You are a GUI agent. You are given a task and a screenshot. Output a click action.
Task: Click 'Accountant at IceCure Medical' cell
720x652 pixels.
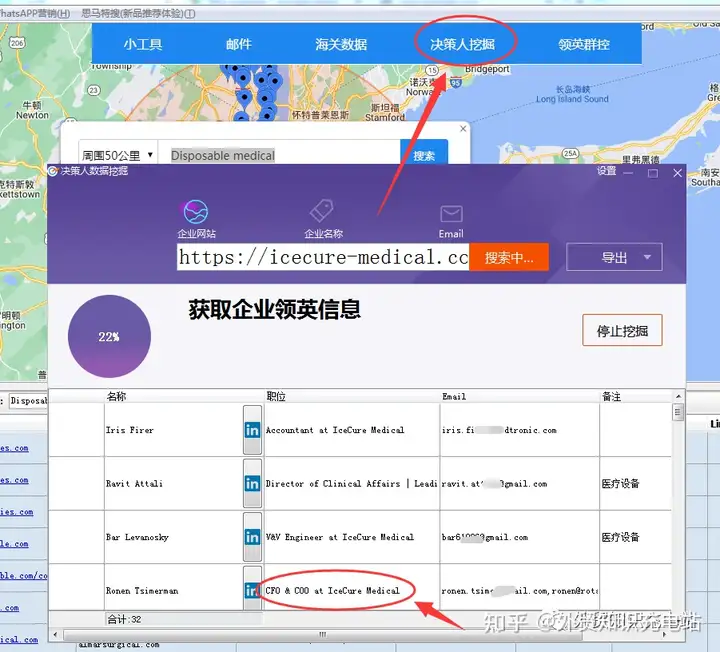(x=352, y=430)
